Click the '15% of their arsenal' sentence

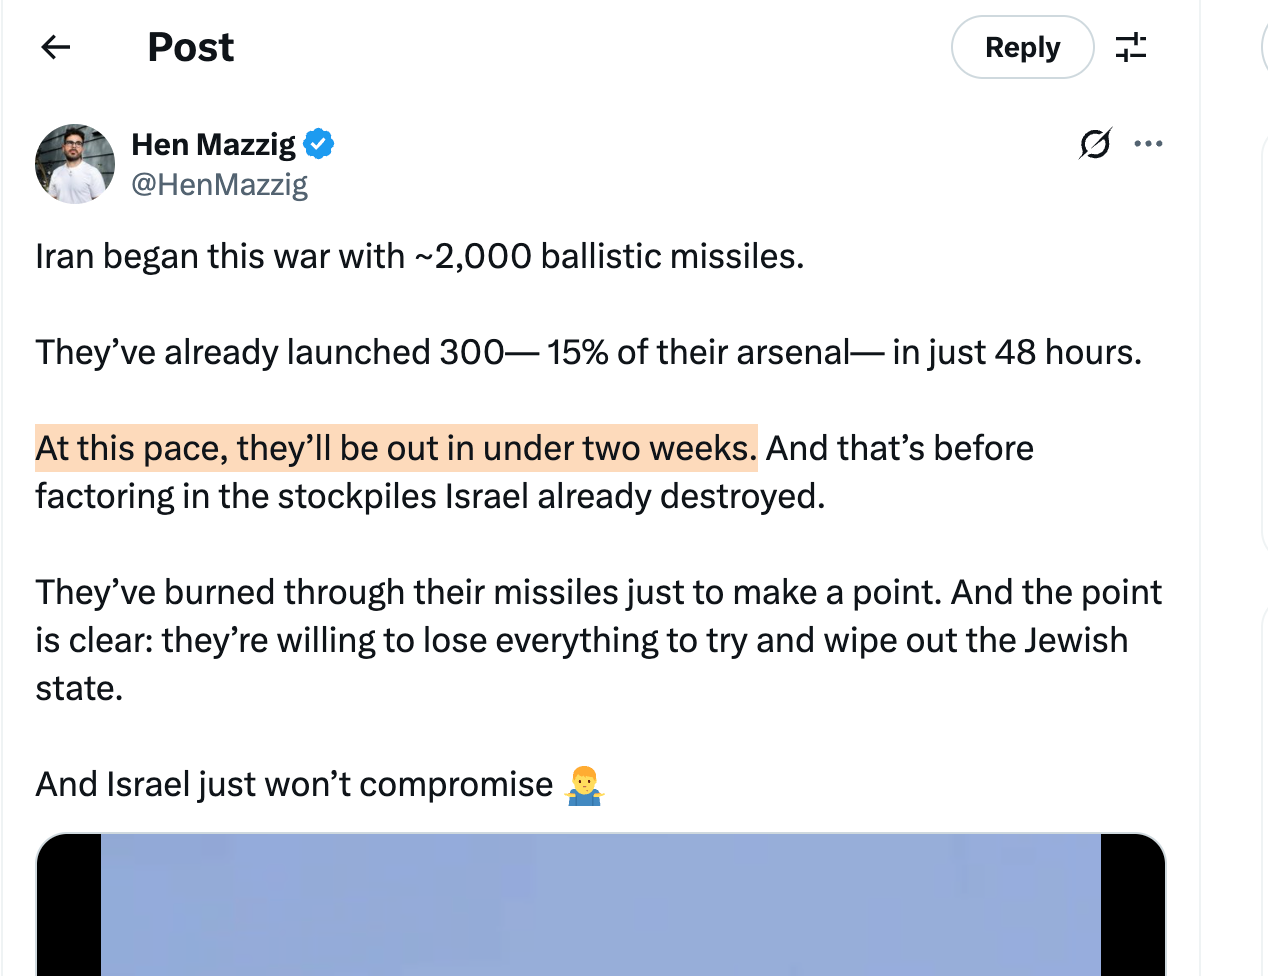tap(588, 352)
